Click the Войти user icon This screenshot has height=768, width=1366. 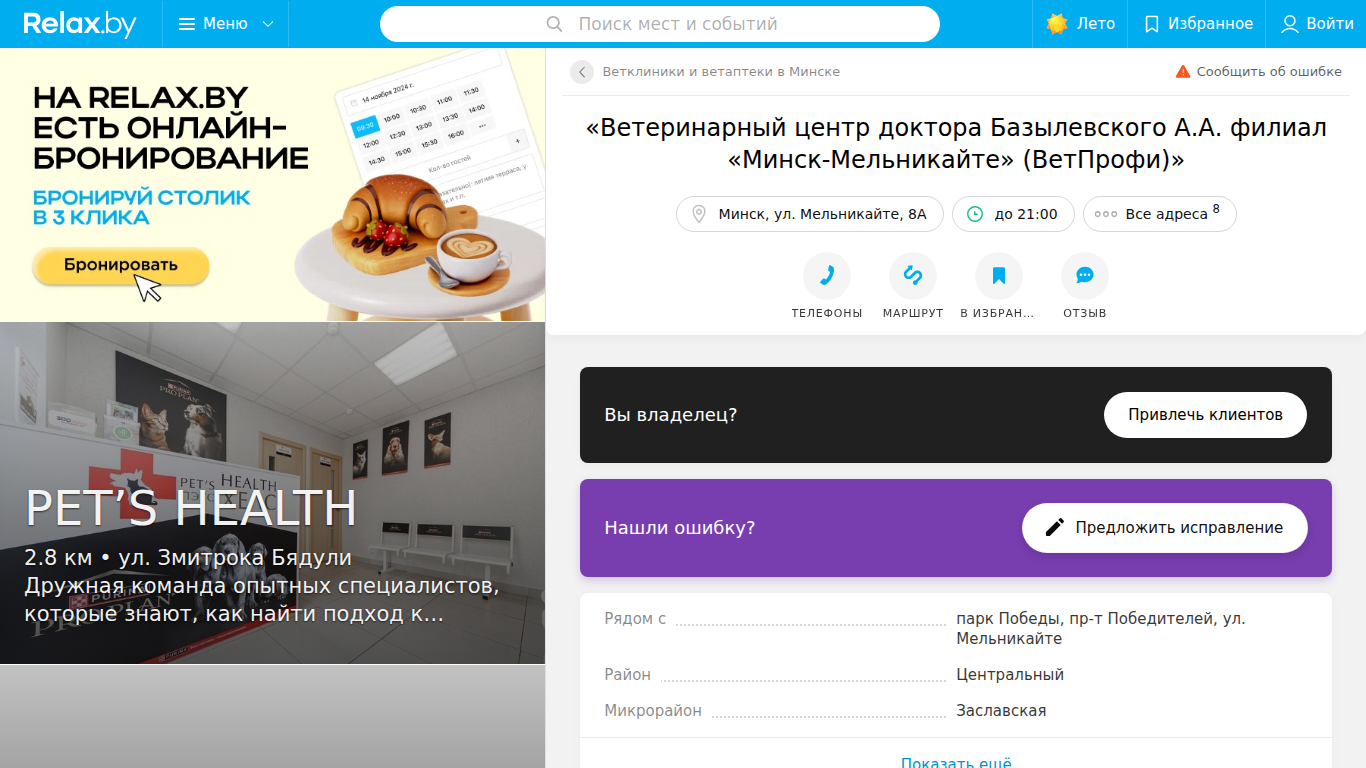pos(1290,24)
